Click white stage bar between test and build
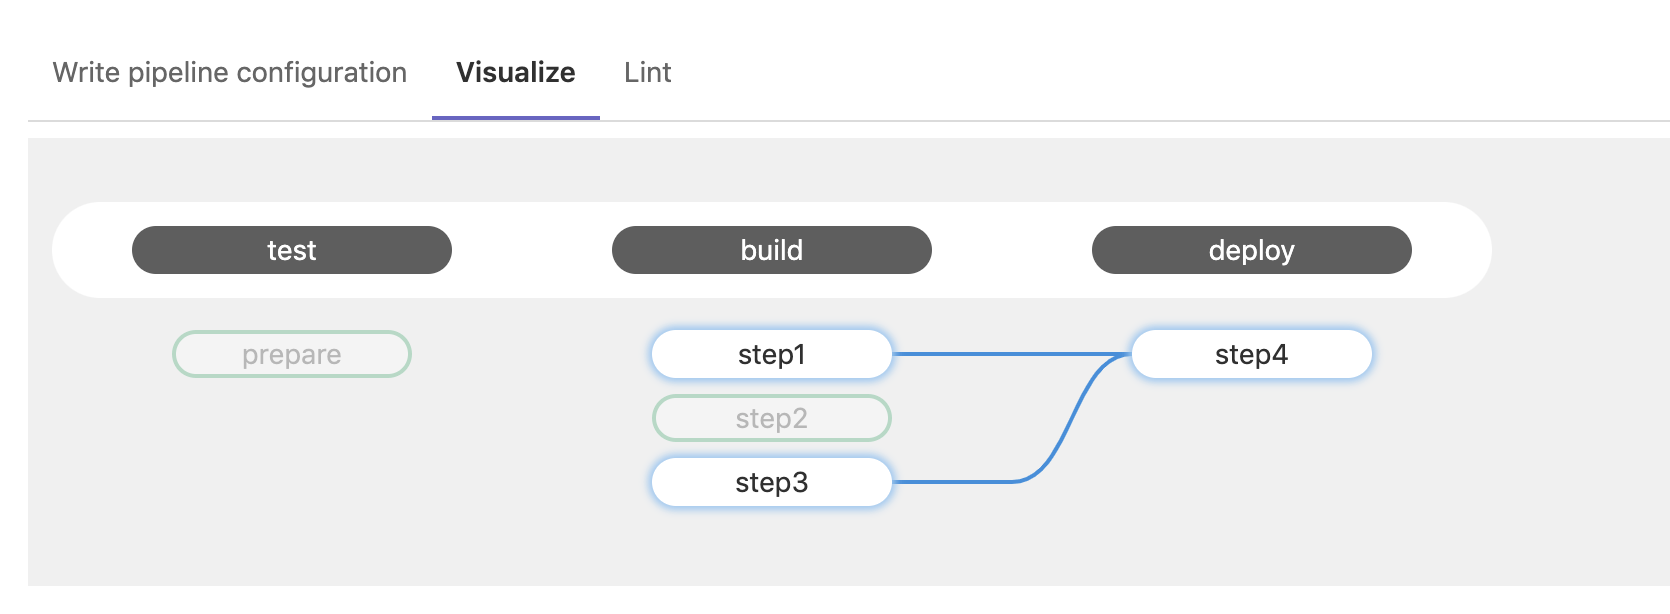 click(532, 250)
